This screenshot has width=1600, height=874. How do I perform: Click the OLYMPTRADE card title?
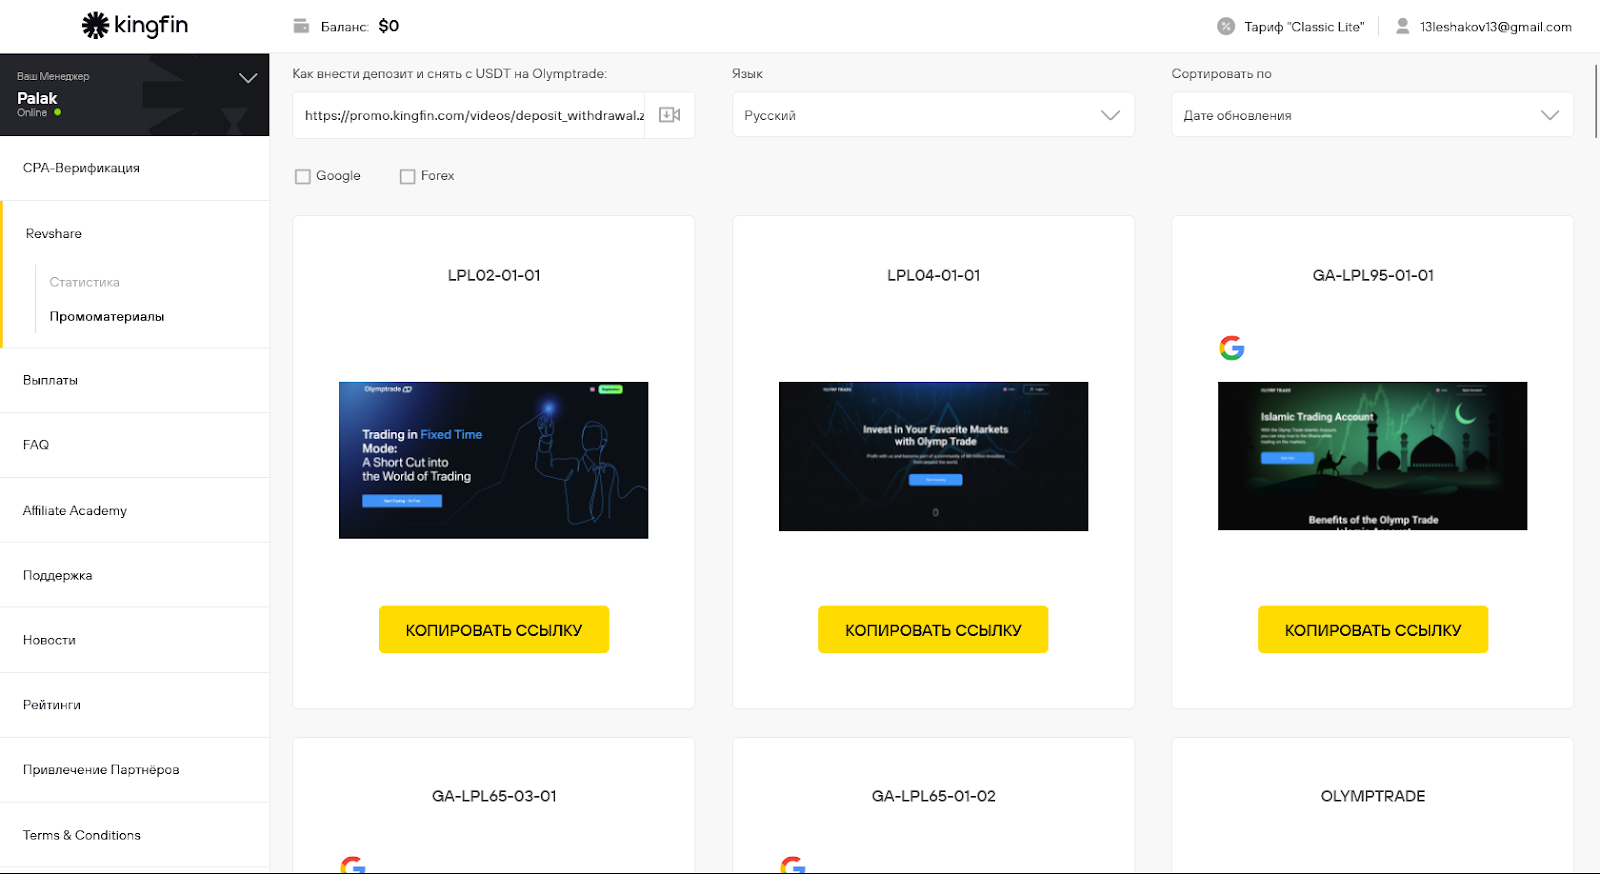(x=1373, y=796)
